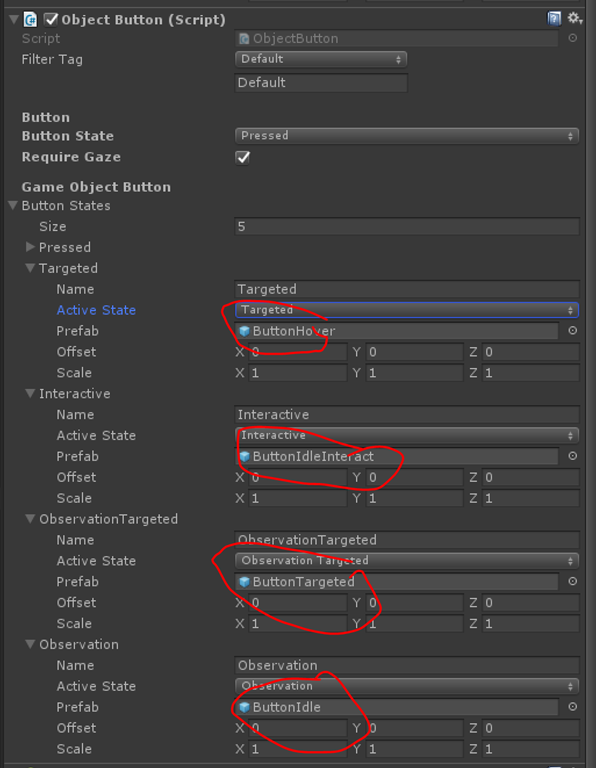
Task: Open object picker for ButtonIdle prefab
Action: click(572, 707)
